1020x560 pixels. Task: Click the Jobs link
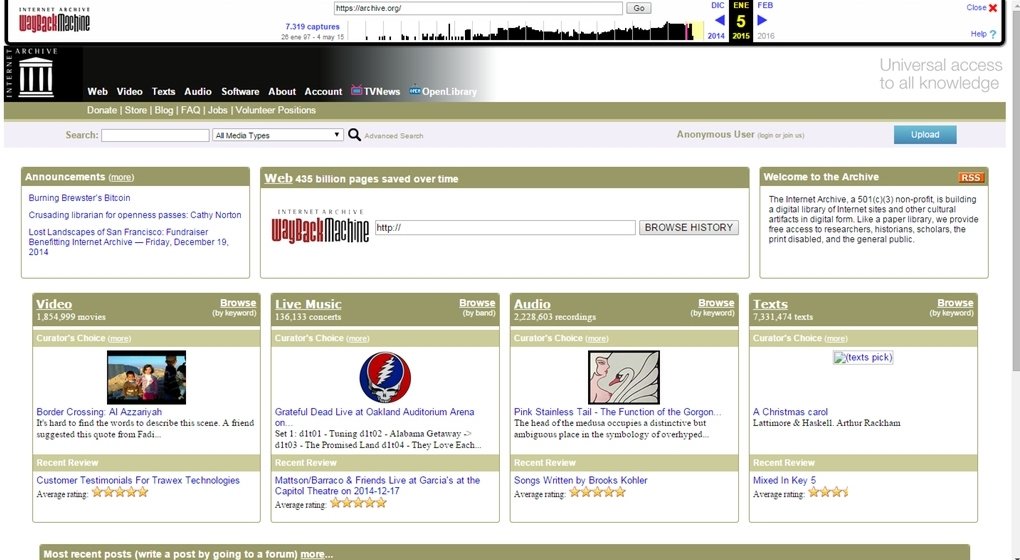[x=218, y=110]
